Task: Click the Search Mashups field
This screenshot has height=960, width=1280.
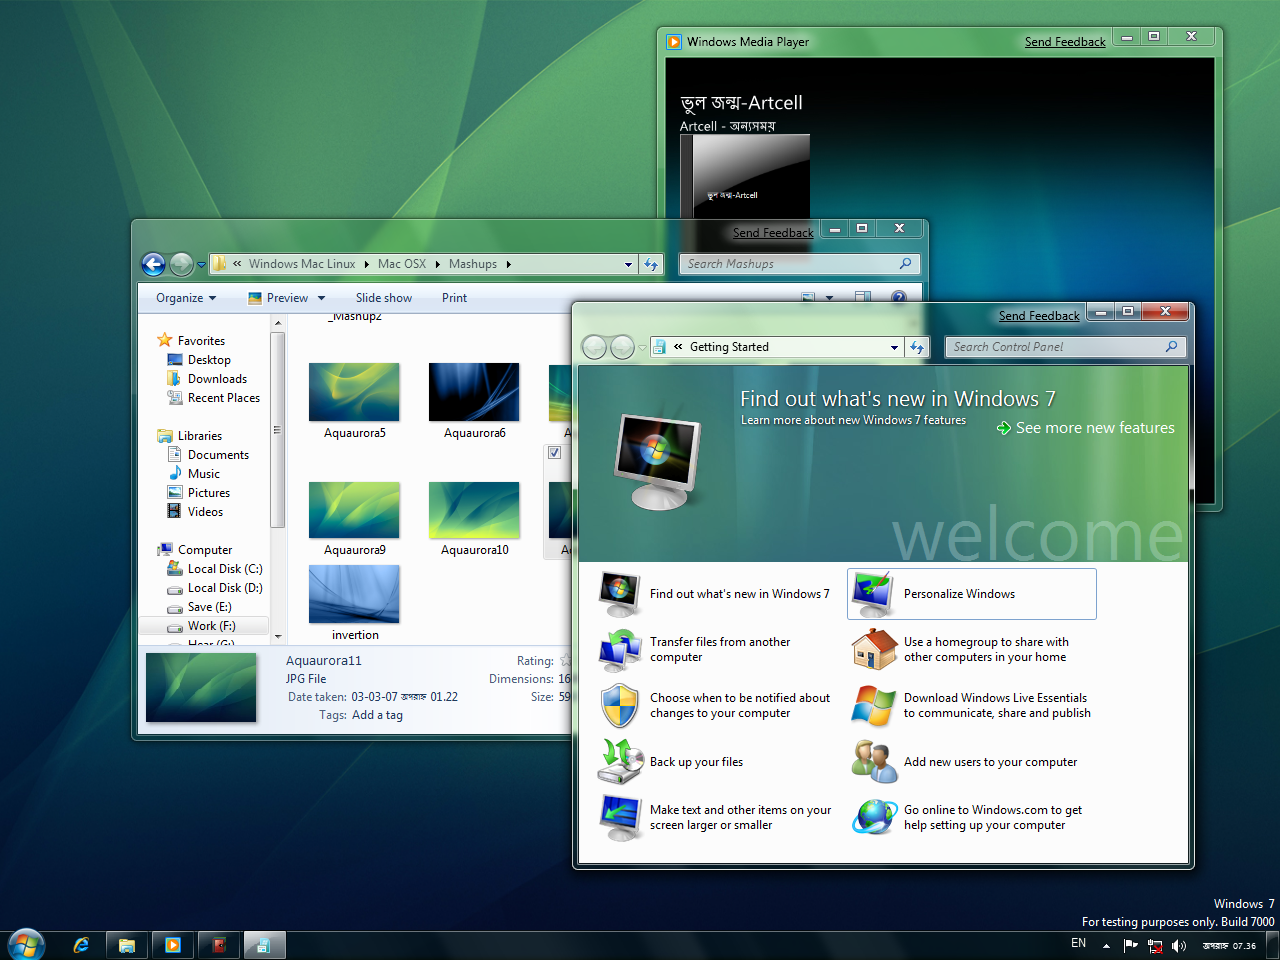Action: [x=799, y=264]
